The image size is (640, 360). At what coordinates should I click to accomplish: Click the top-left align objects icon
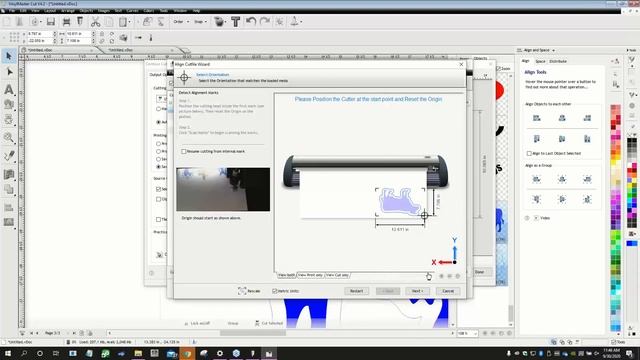pos(536,118)
